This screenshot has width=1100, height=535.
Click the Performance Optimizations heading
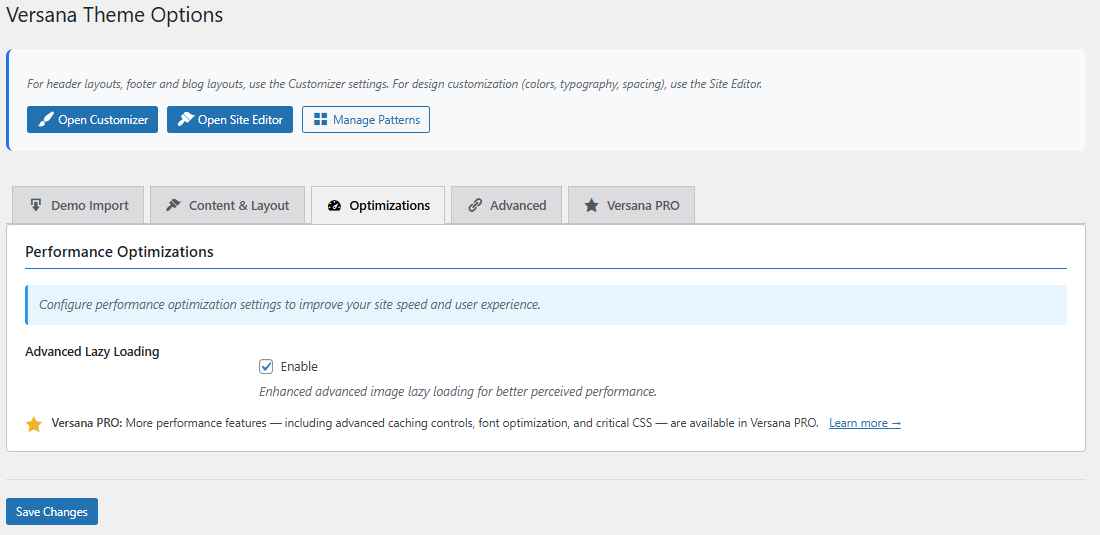coord(119,251)
